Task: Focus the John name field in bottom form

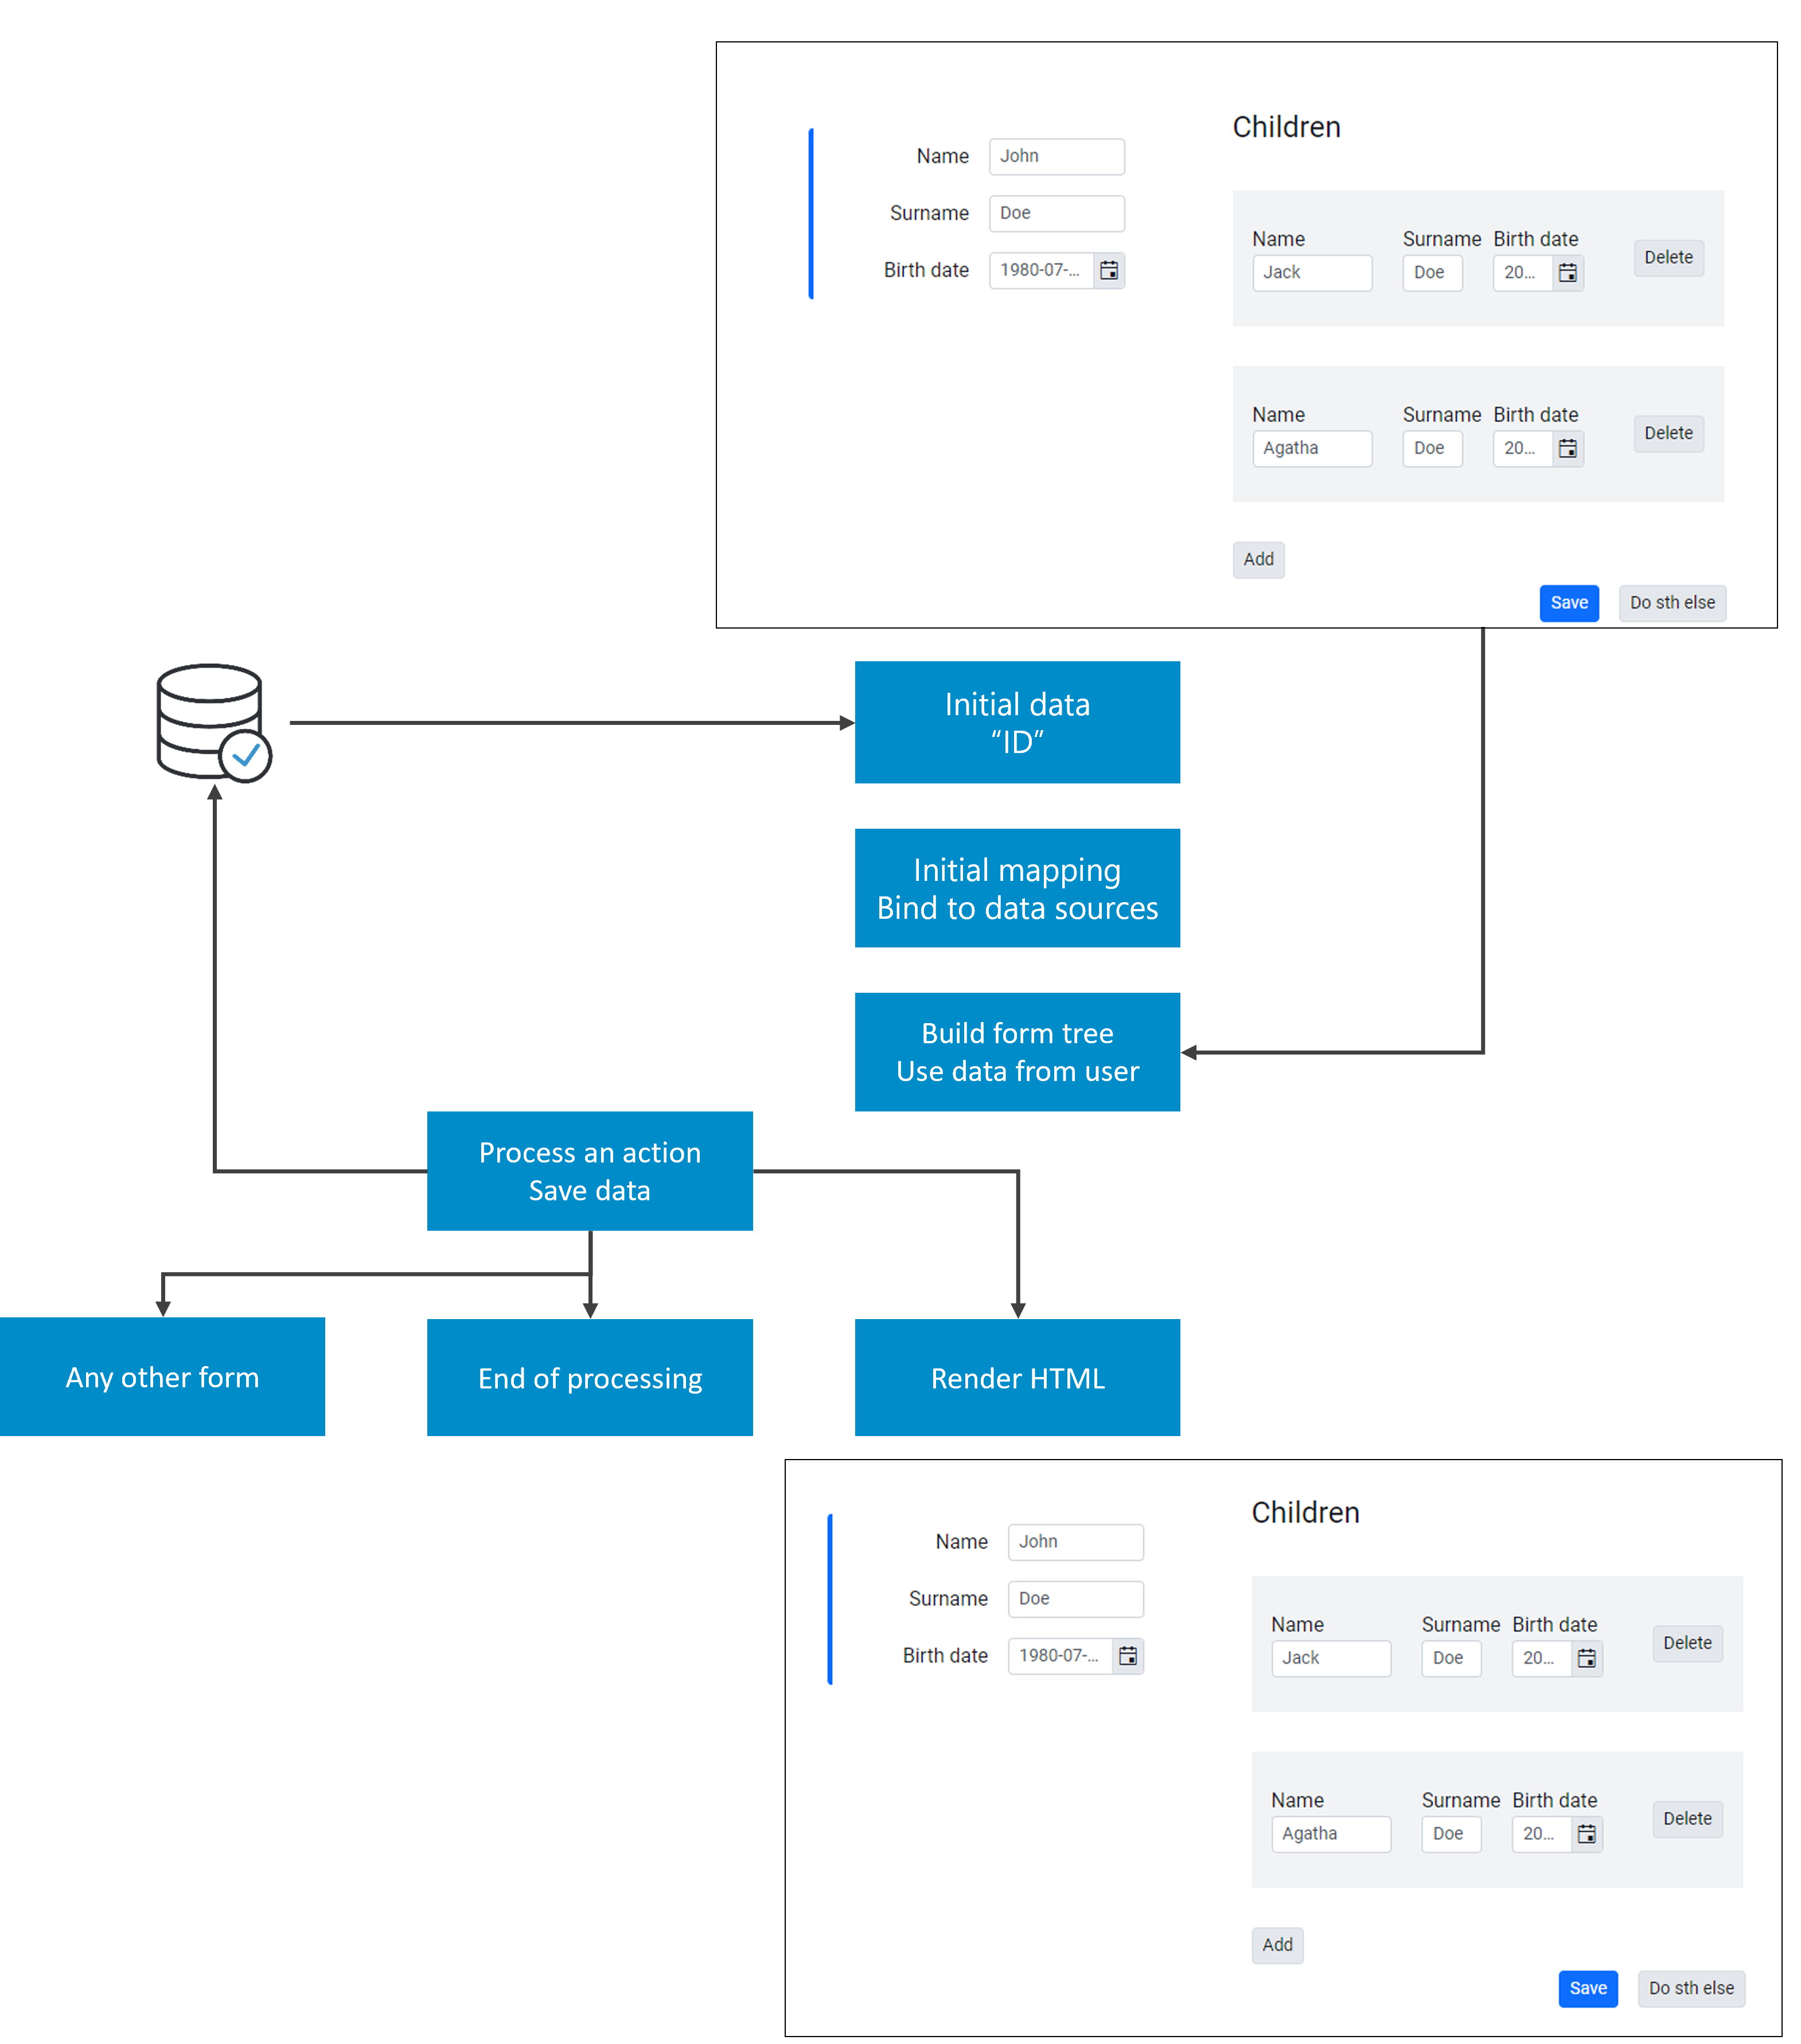Action: coord(1076,1542)
